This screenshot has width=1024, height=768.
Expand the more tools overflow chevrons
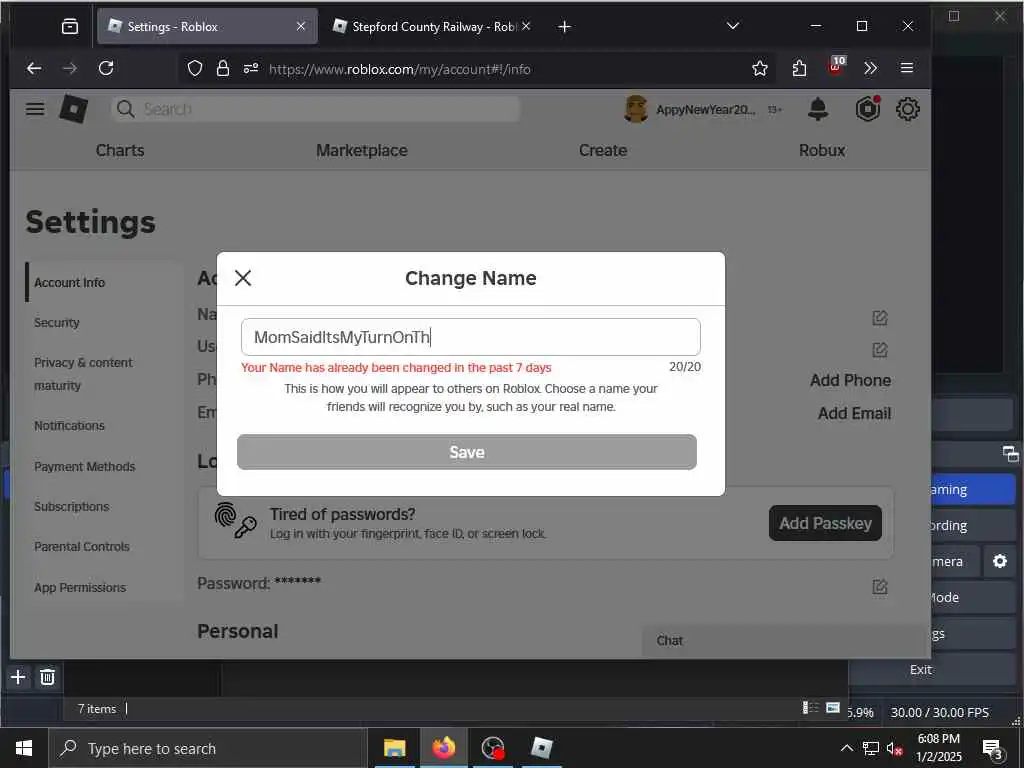click(870, 69)
